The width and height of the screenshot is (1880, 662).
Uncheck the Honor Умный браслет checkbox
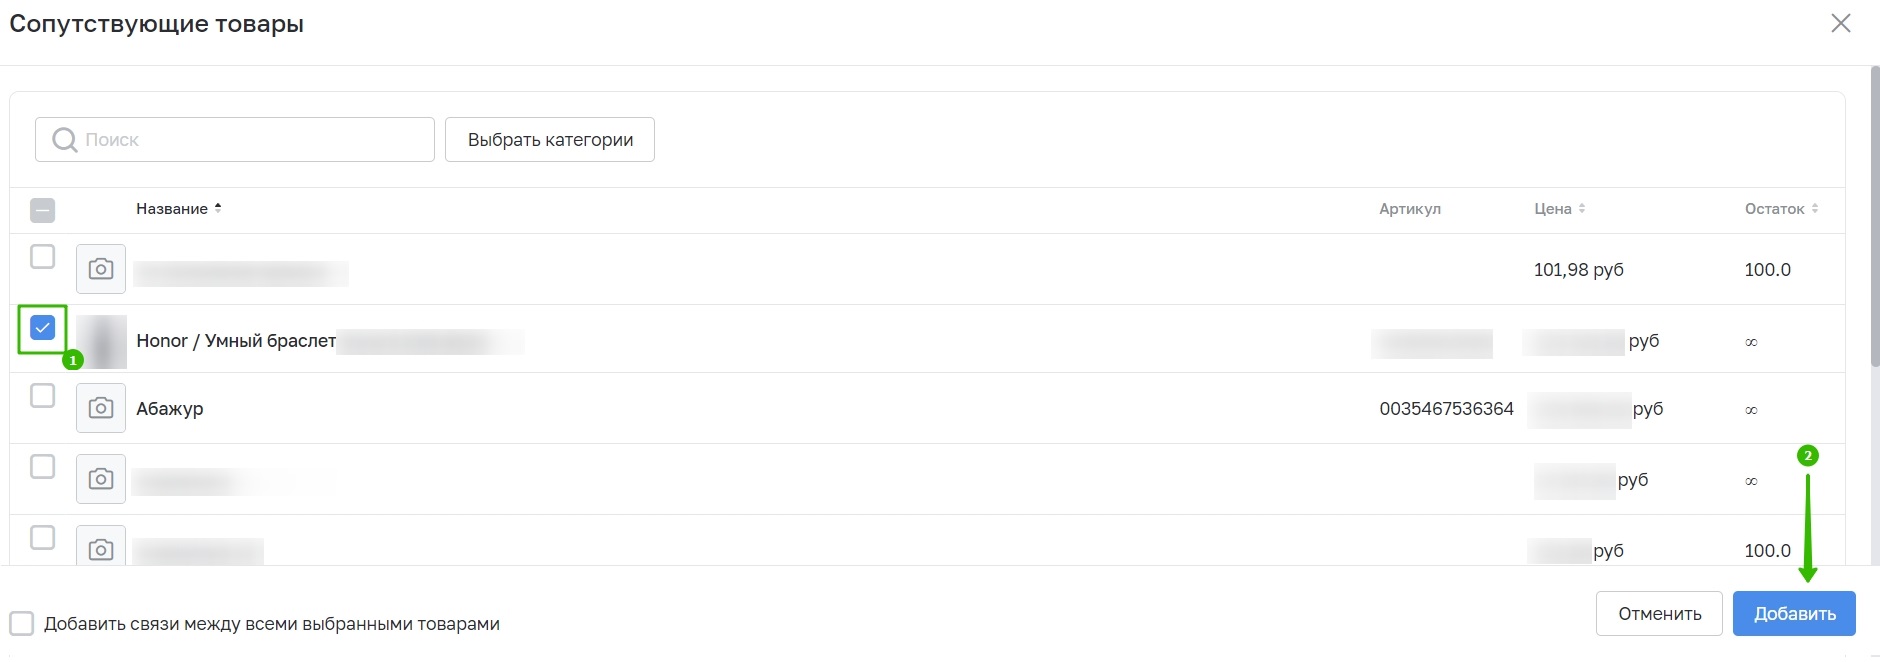(42, 328)
